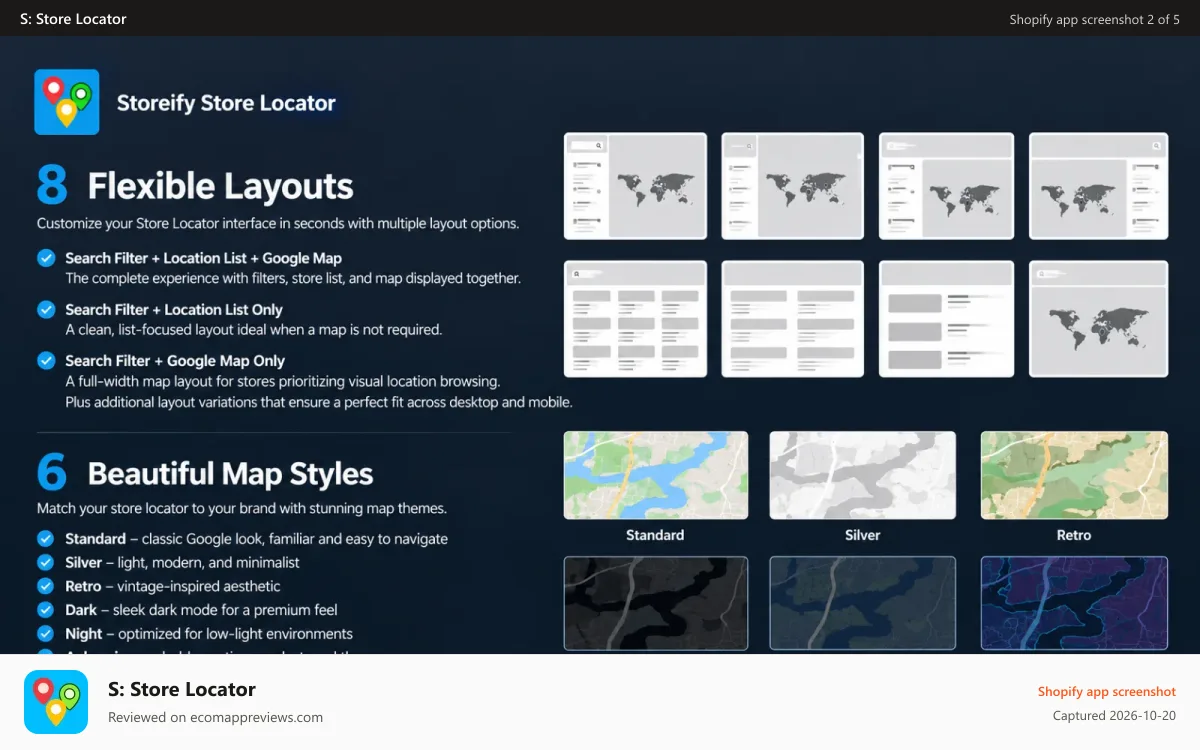This screenshot has width=1200, height=750.
Task: Click the Captured 2026-10-20 date text
Action: tap(1114, 715)
